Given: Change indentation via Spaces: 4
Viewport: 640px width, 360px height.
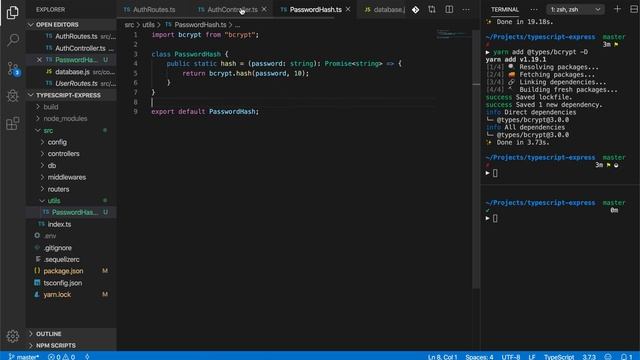Looking at the screenshot, I should click(479, 357).
